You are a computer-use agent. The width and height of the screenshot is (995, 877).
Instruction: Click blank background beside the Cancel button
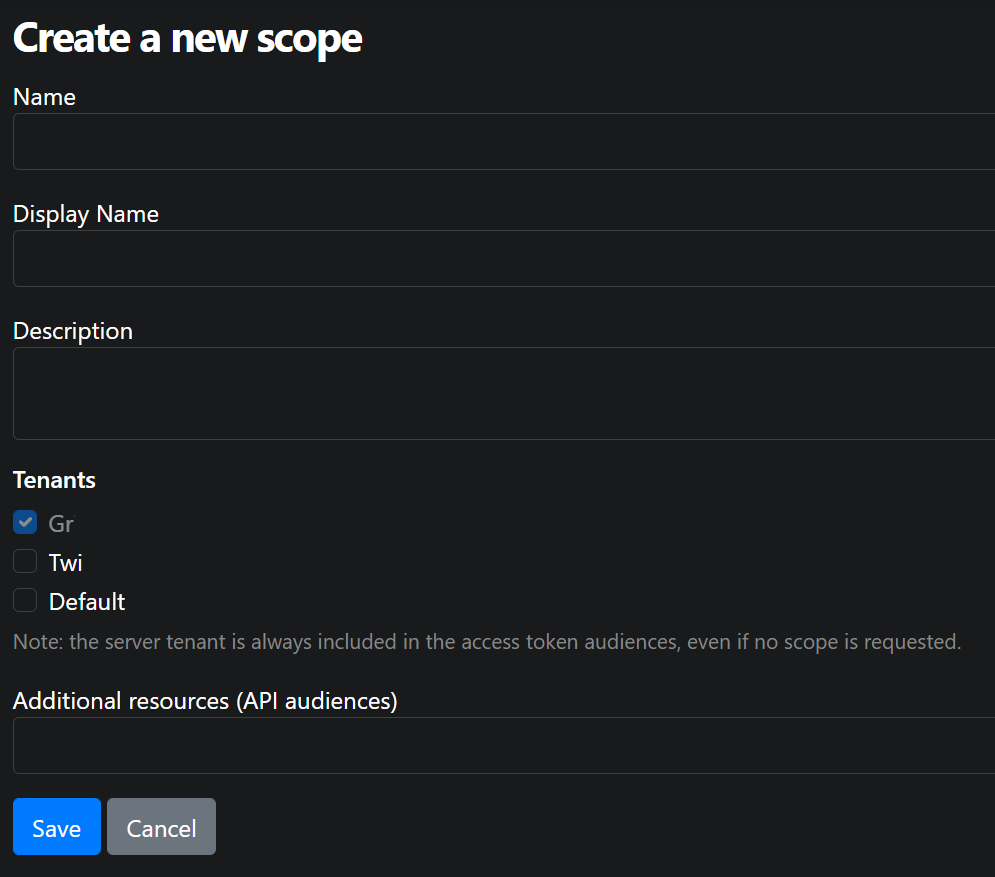pyautogui.click(x=571, y=826)
